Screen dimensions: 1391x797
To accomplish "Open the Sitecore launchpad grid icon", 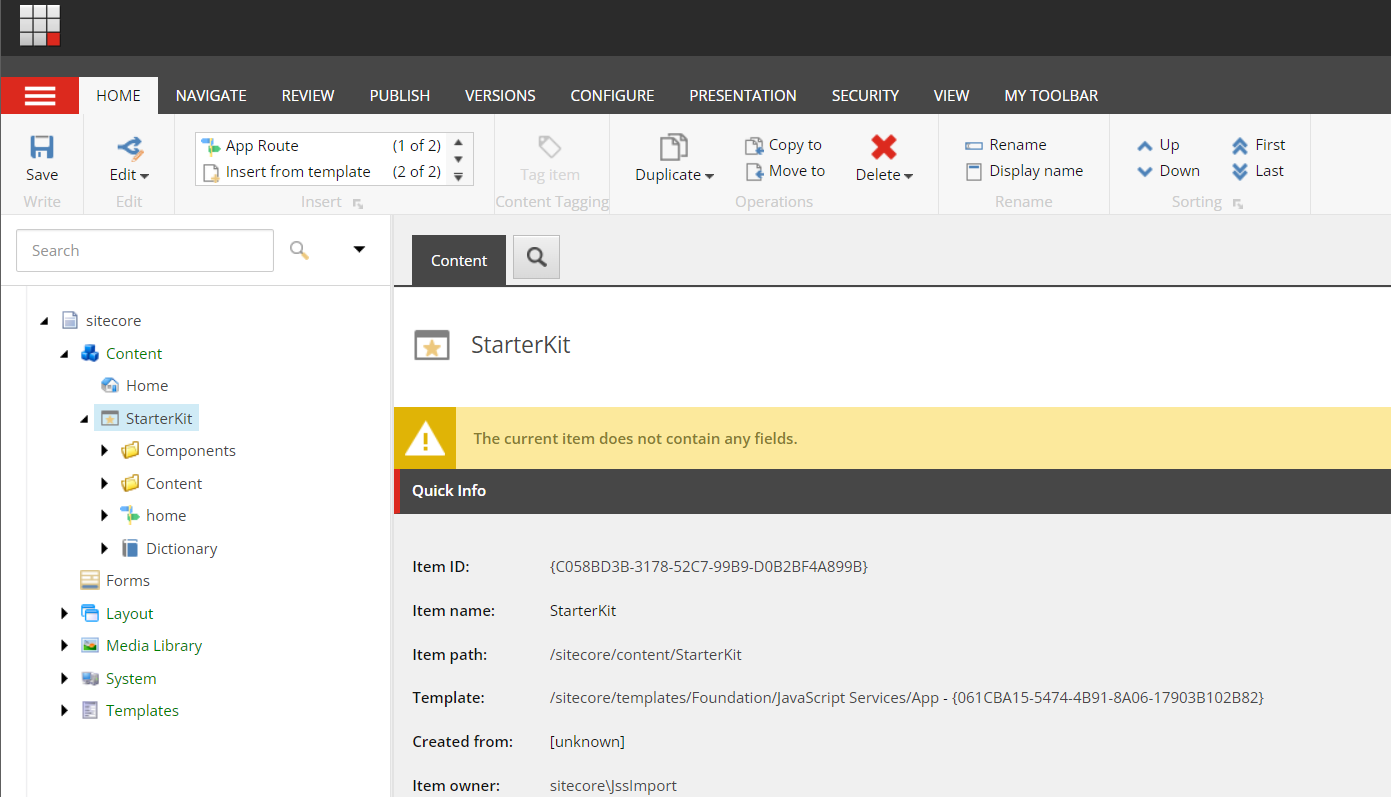I will [x=40, y=25].
